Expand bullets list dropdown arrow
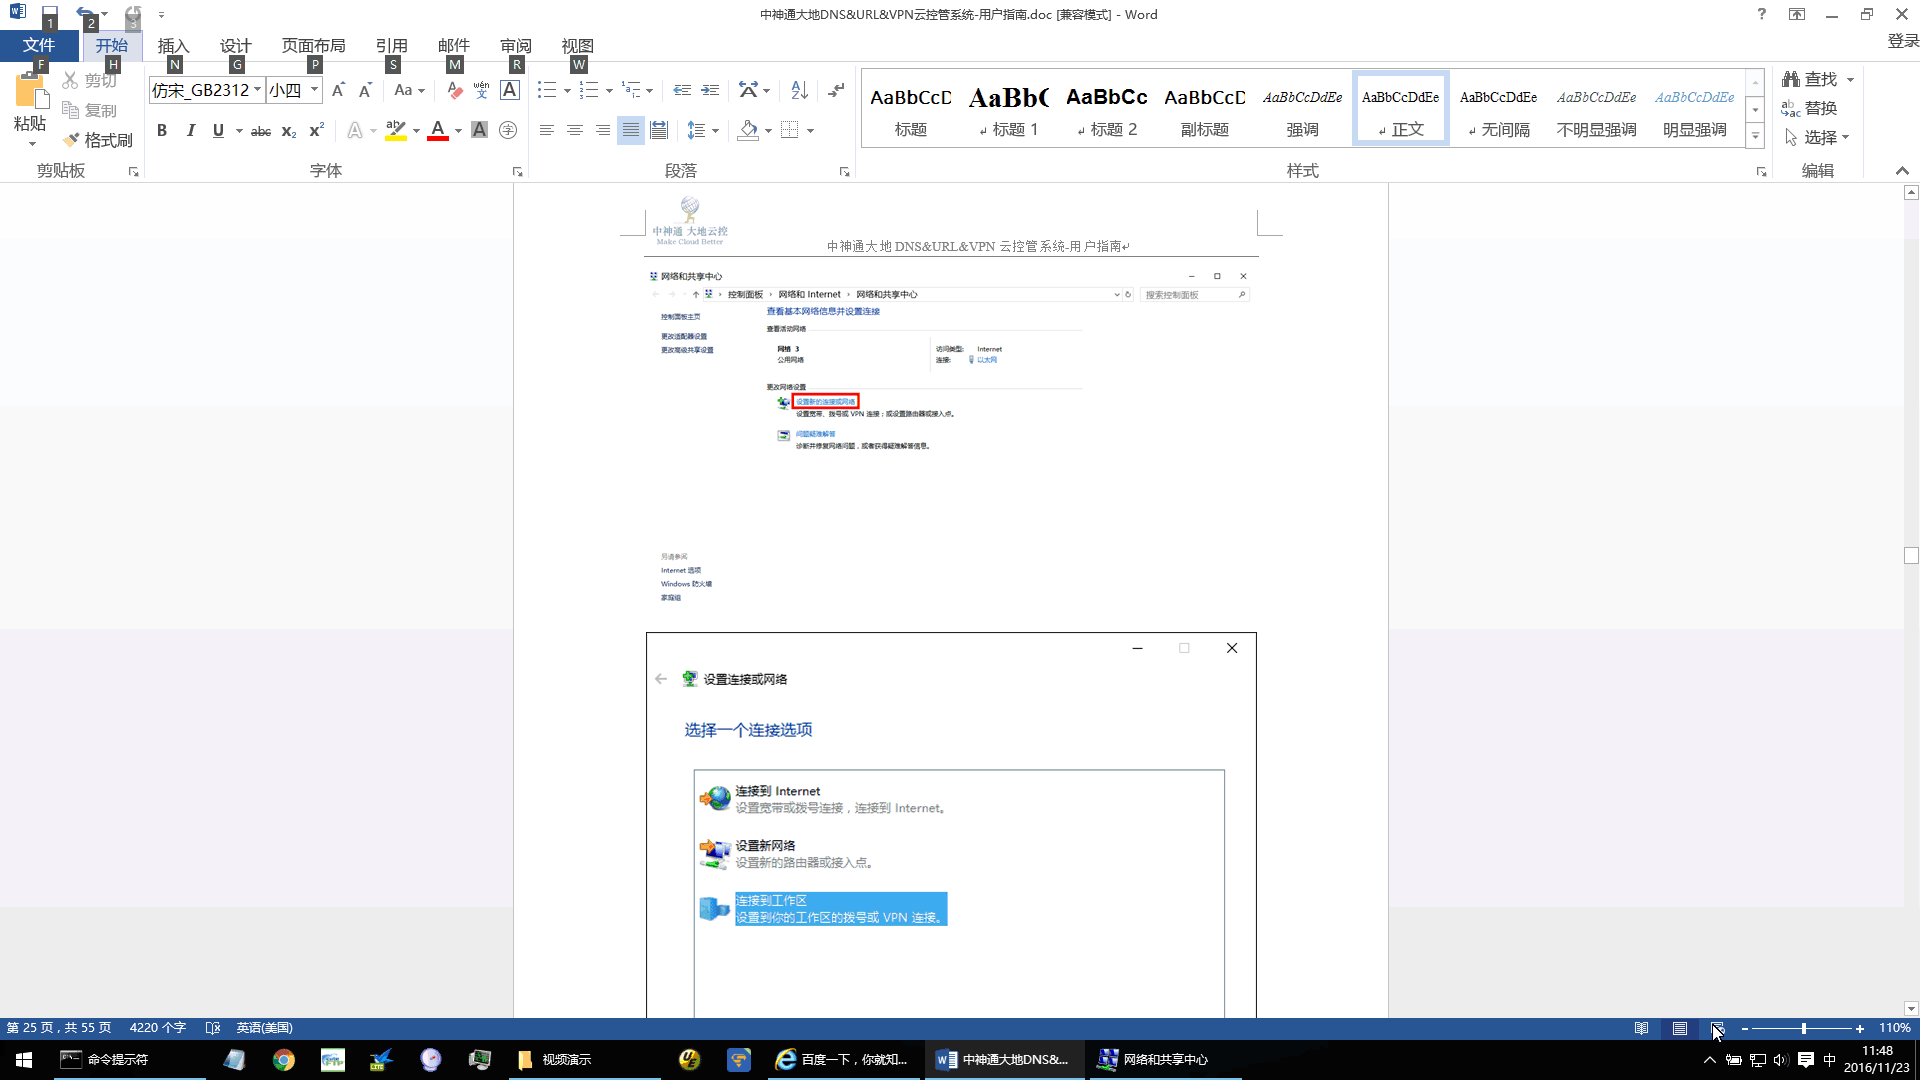 pos(567,91)
